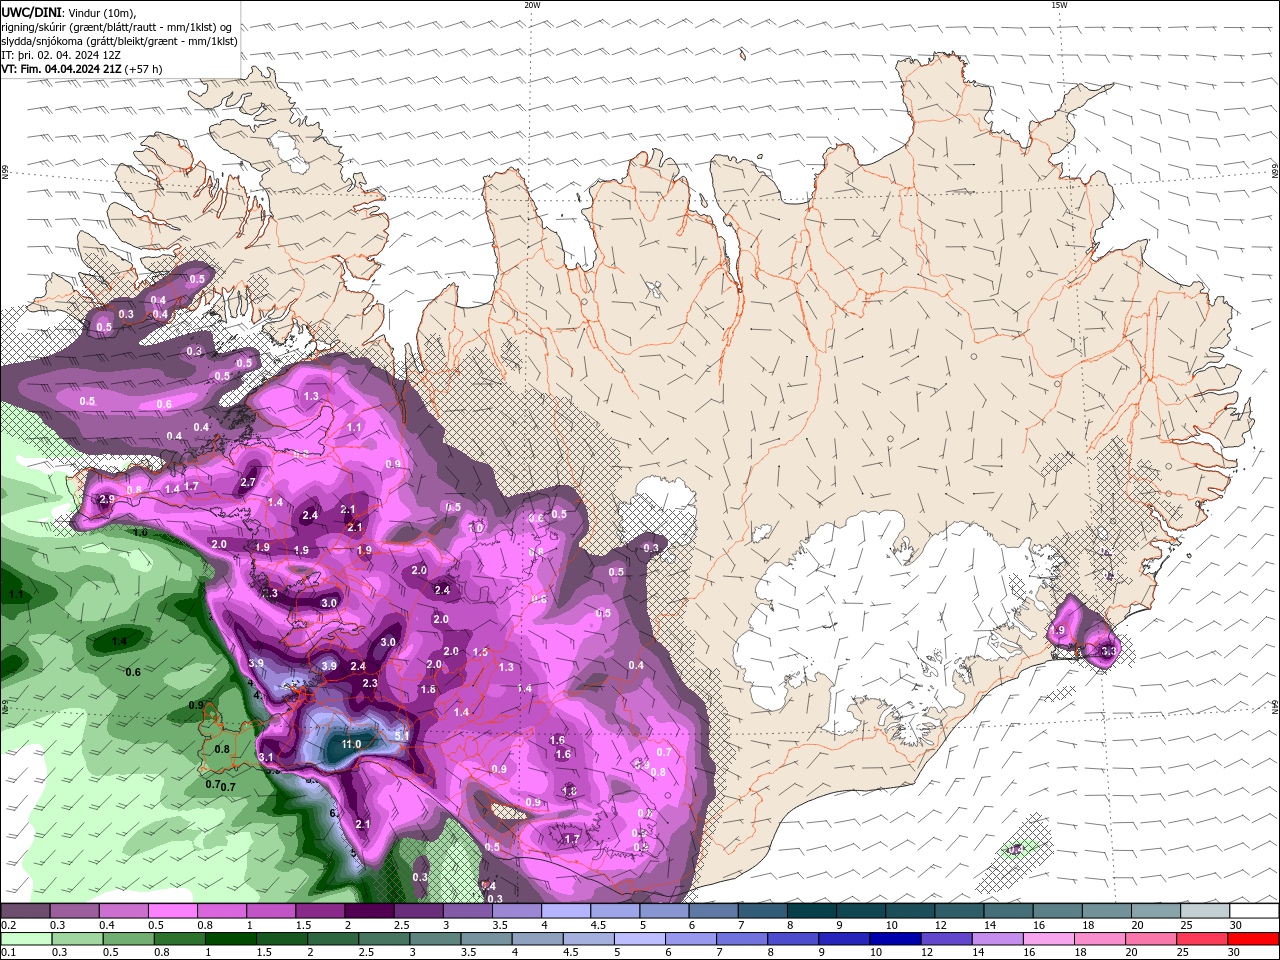The height and width of the screenshot is (960, 1280).
Task: Pick the bright pink snow swatch between 0.5 and 0.8
Action: coord(172,911)
